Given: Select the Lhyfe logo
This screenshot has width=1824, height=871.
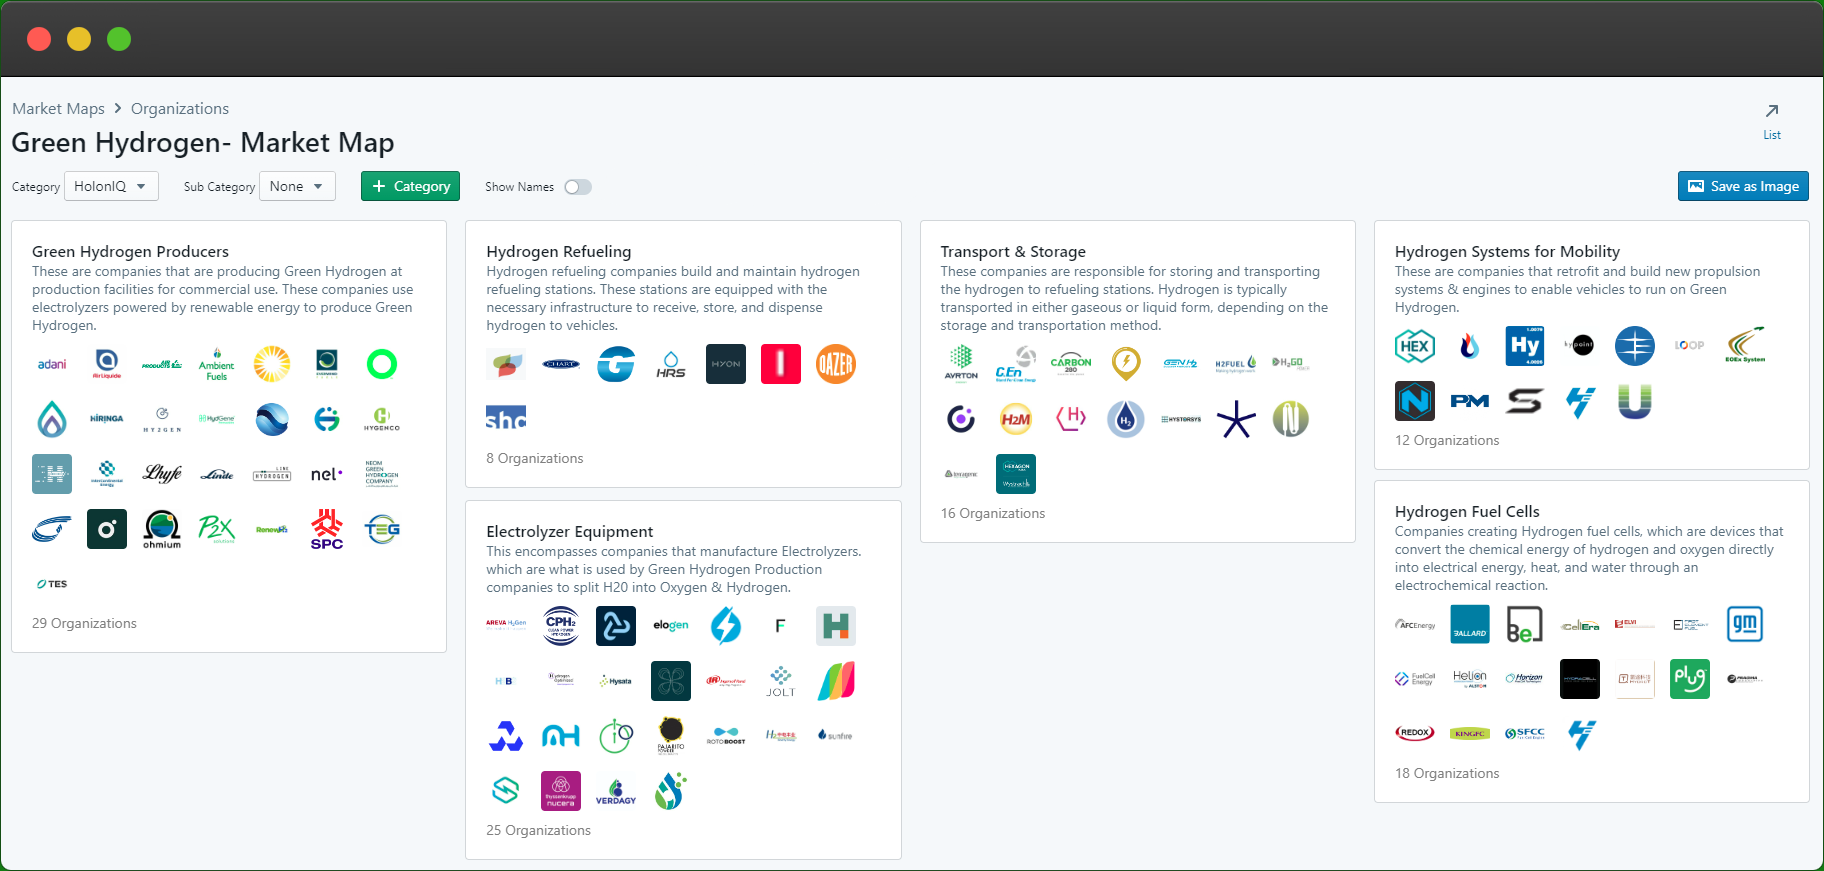Looking at the screenshot, I should pyautogui.click(x=162, y=474).
